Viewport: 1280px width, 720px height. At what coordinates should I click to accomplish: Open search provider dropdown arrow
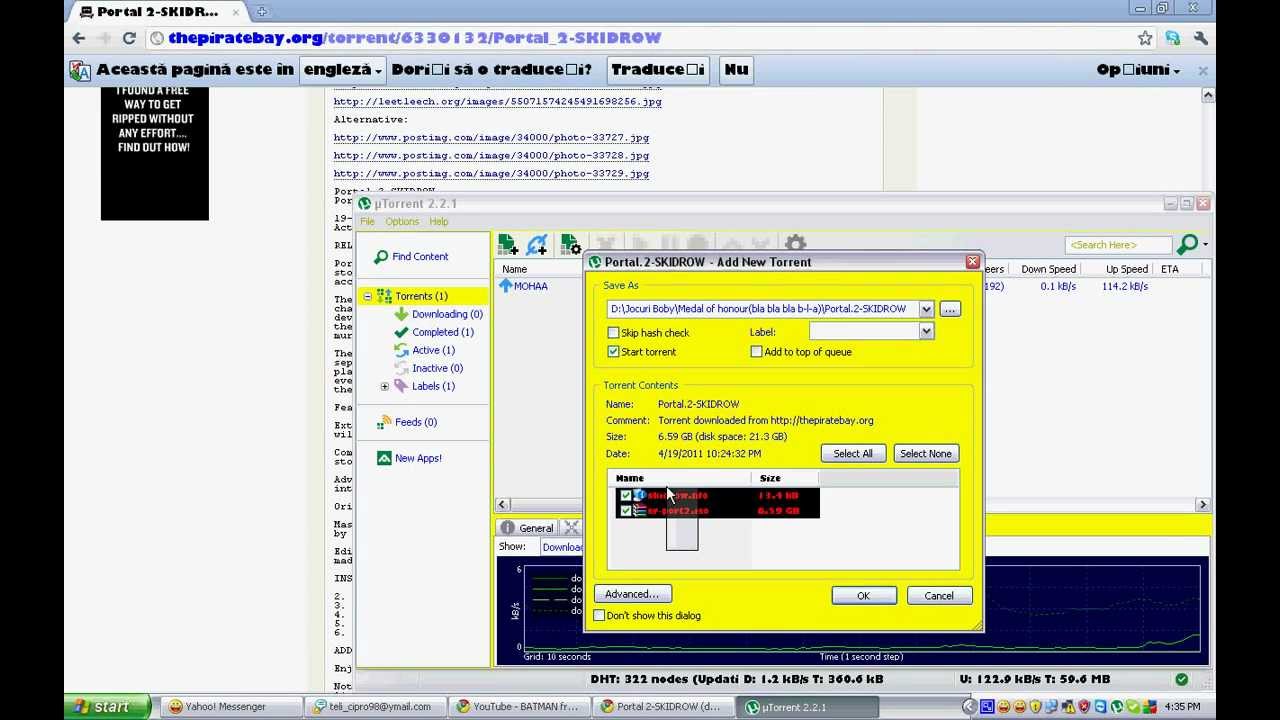(x=1205, y=245)
